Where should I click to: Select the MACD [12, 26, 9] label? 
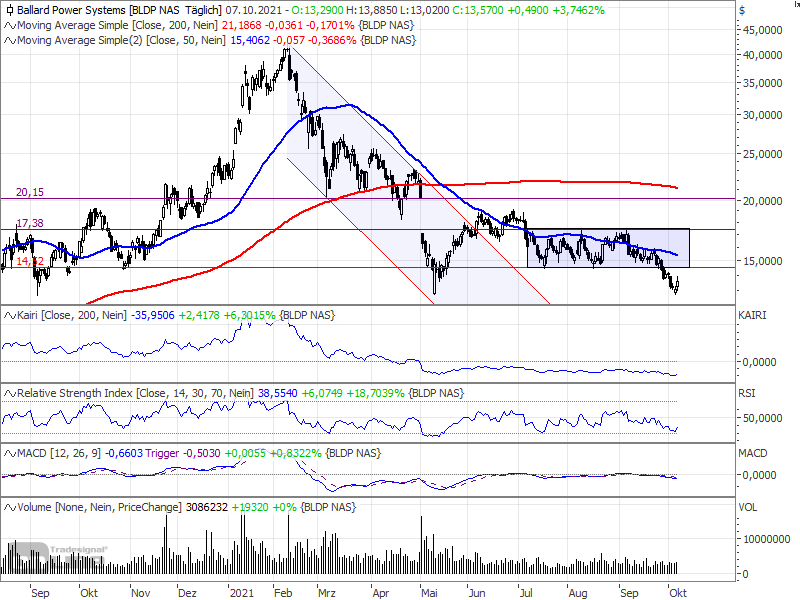point(59,453)
